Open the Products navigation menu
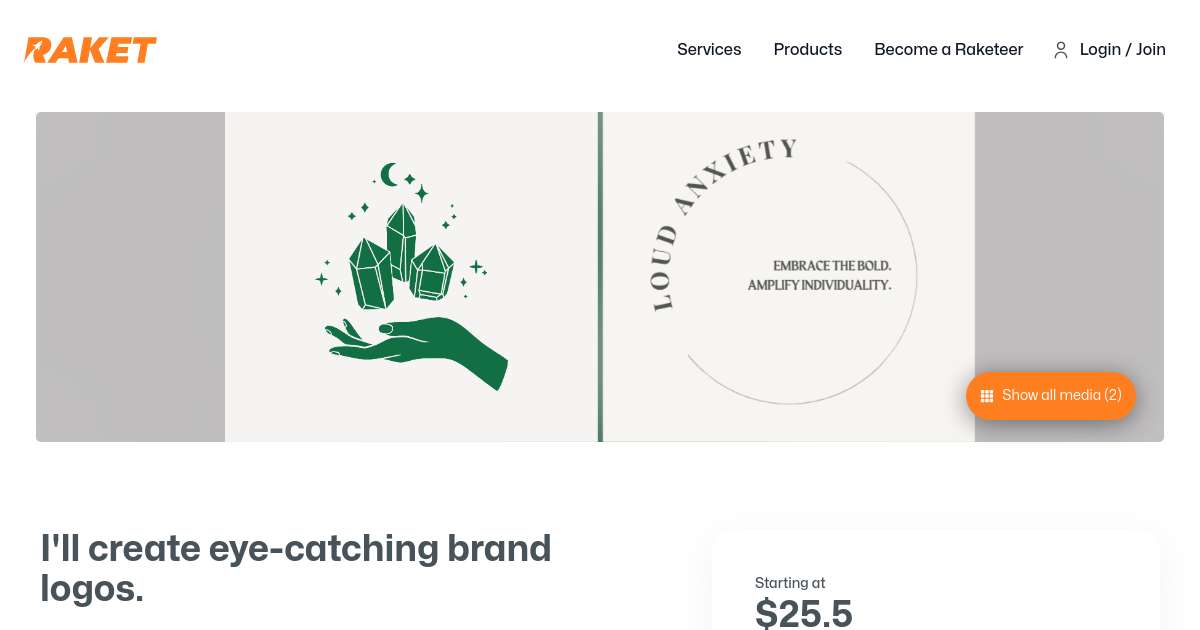1200x630 pixels. coord(808,49)
